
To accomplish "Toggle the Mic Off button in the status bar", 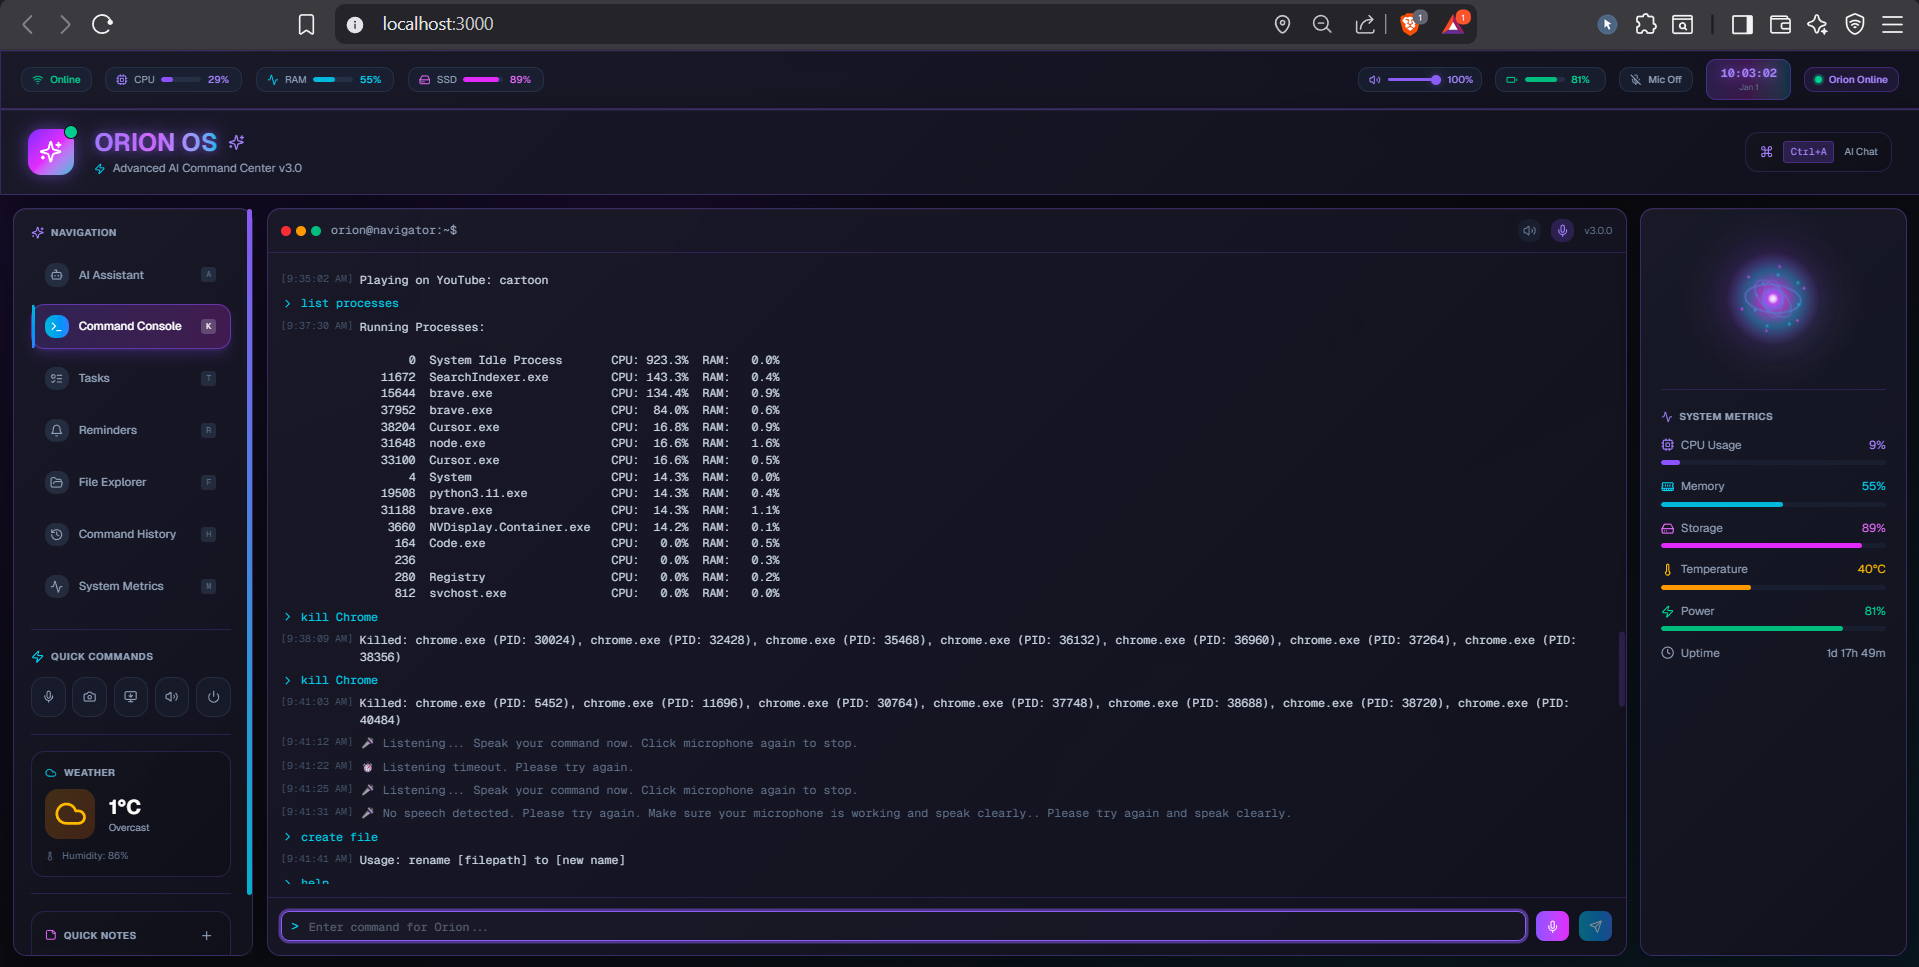I will click(x=1656, y=80).
